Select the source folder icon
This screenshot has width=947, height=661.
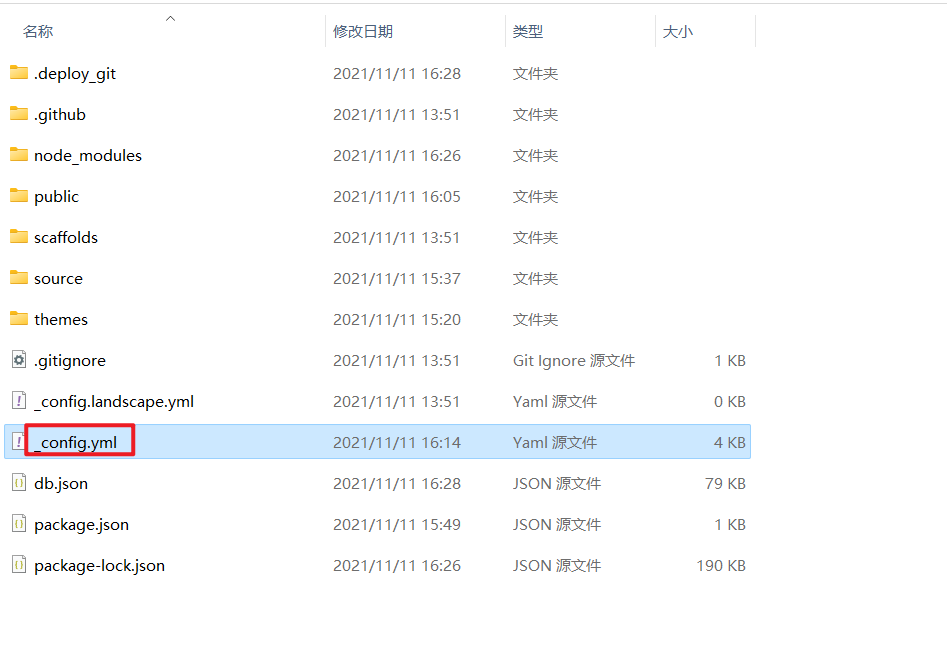tap(19, 278)
